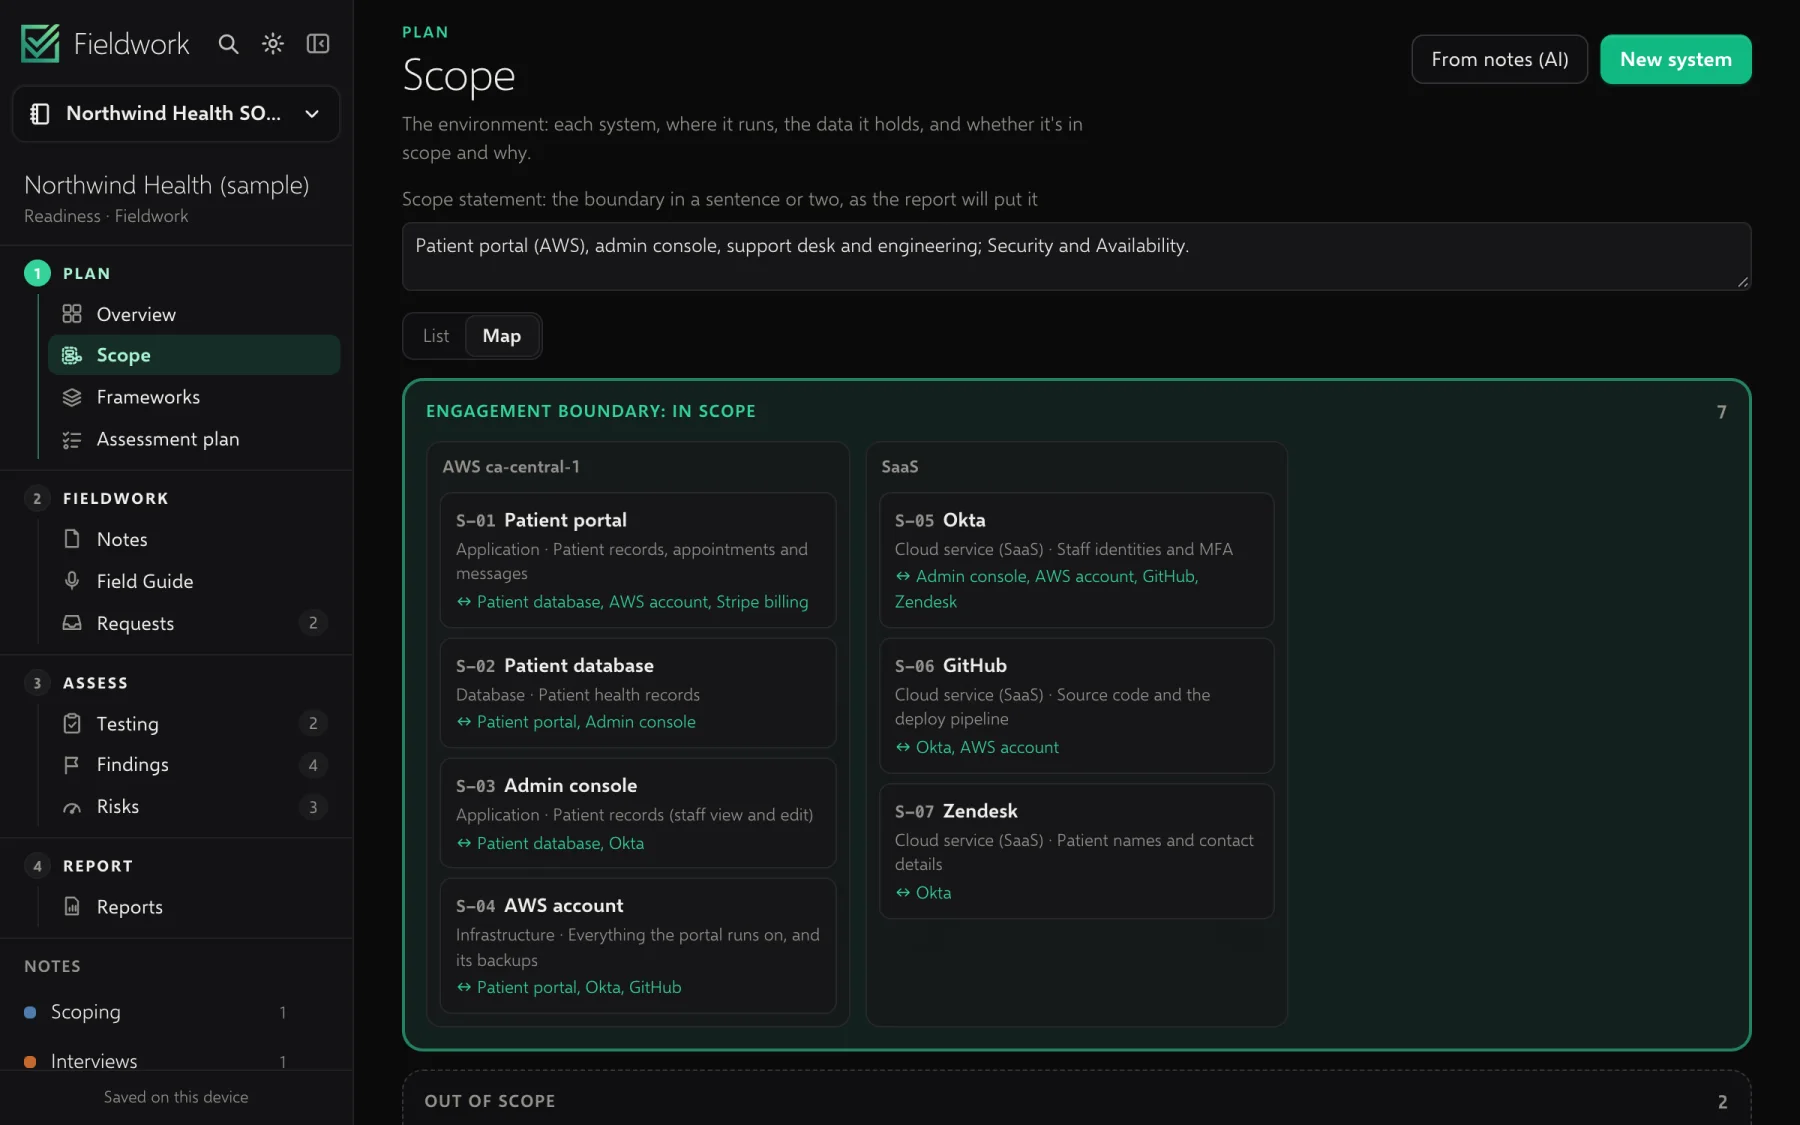Image resolution: width=1800 pixels, height=1125 pixels.
Task: Open search with the magnifier icon
Action: pyautogui.click(x=228, y=44)
